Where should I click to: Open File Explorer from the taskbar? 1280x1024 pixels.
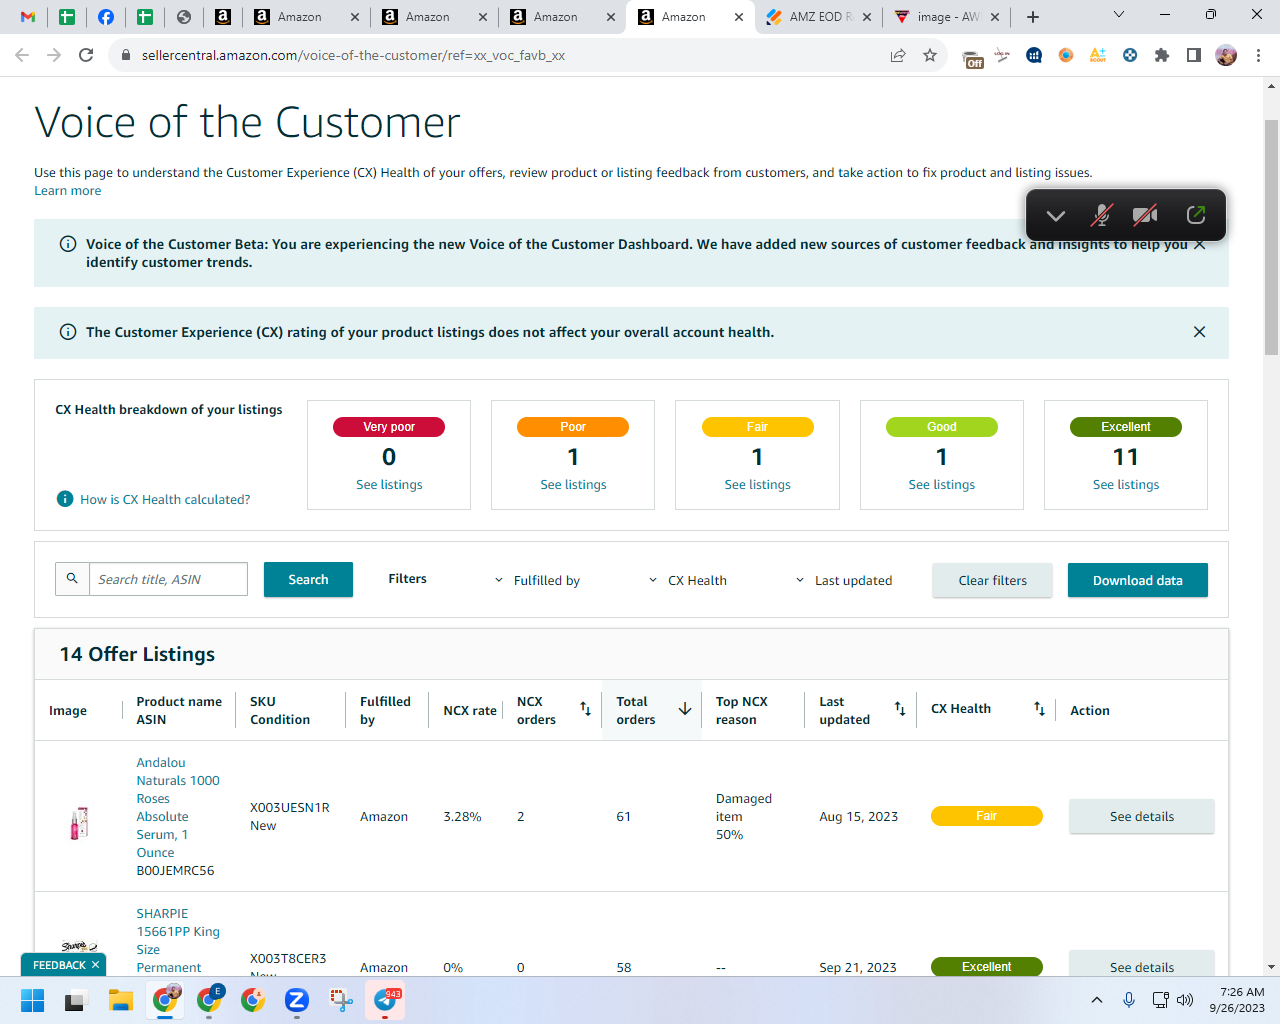tap(121, 1000)
